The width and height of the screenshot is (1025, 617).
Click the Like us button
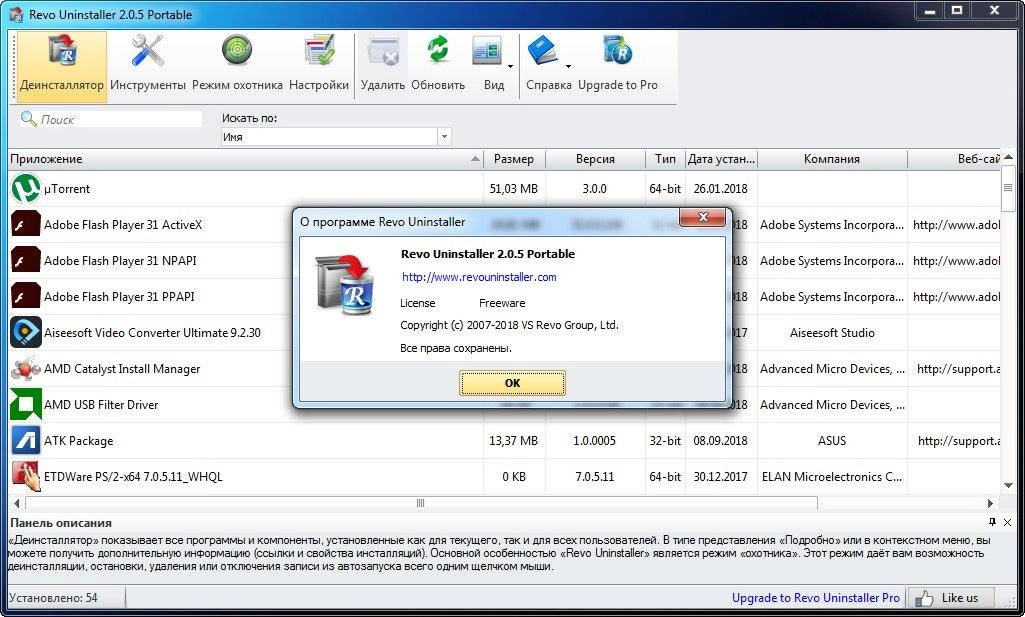pyautogui.click(x=951, y=597)
